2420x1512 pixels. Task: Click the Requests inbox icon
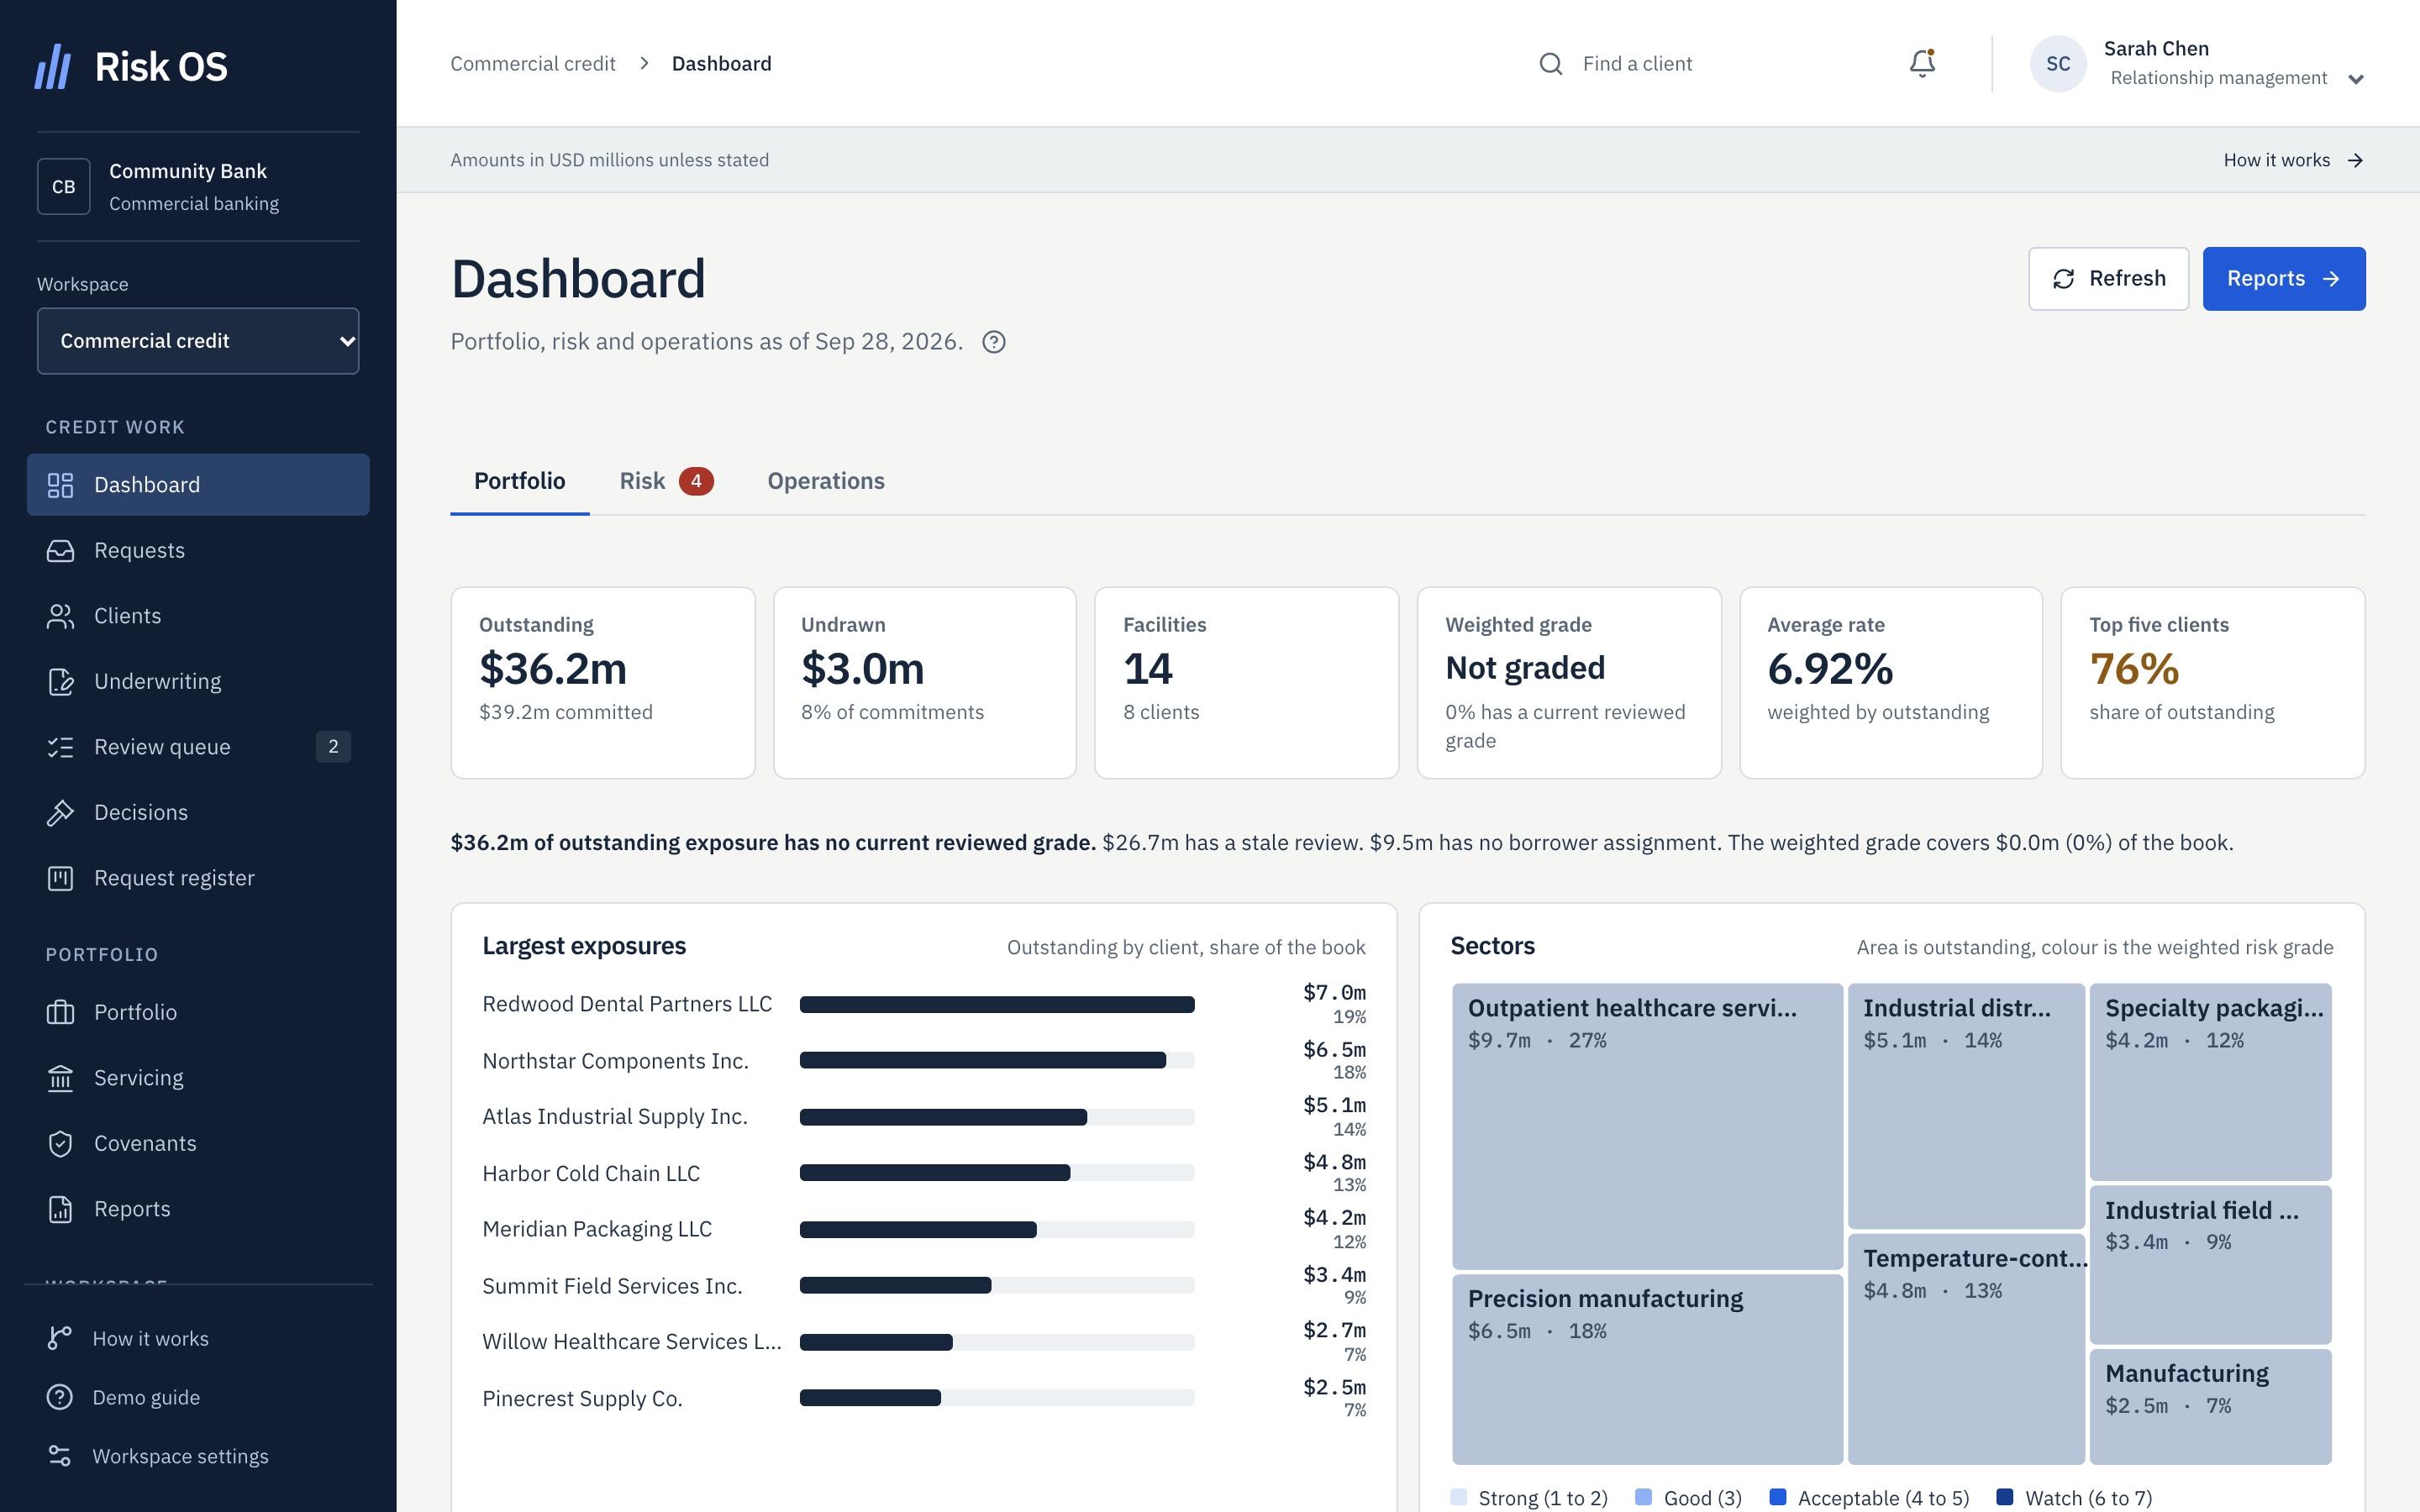(61, 551)
